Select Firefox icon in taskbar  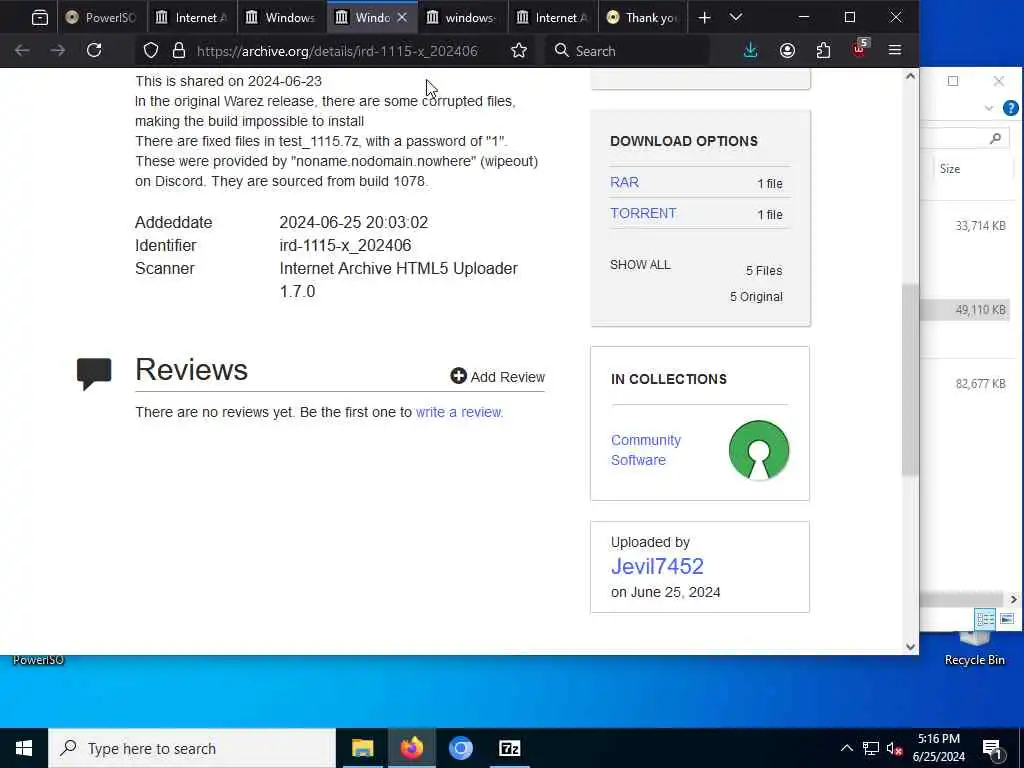411,748
